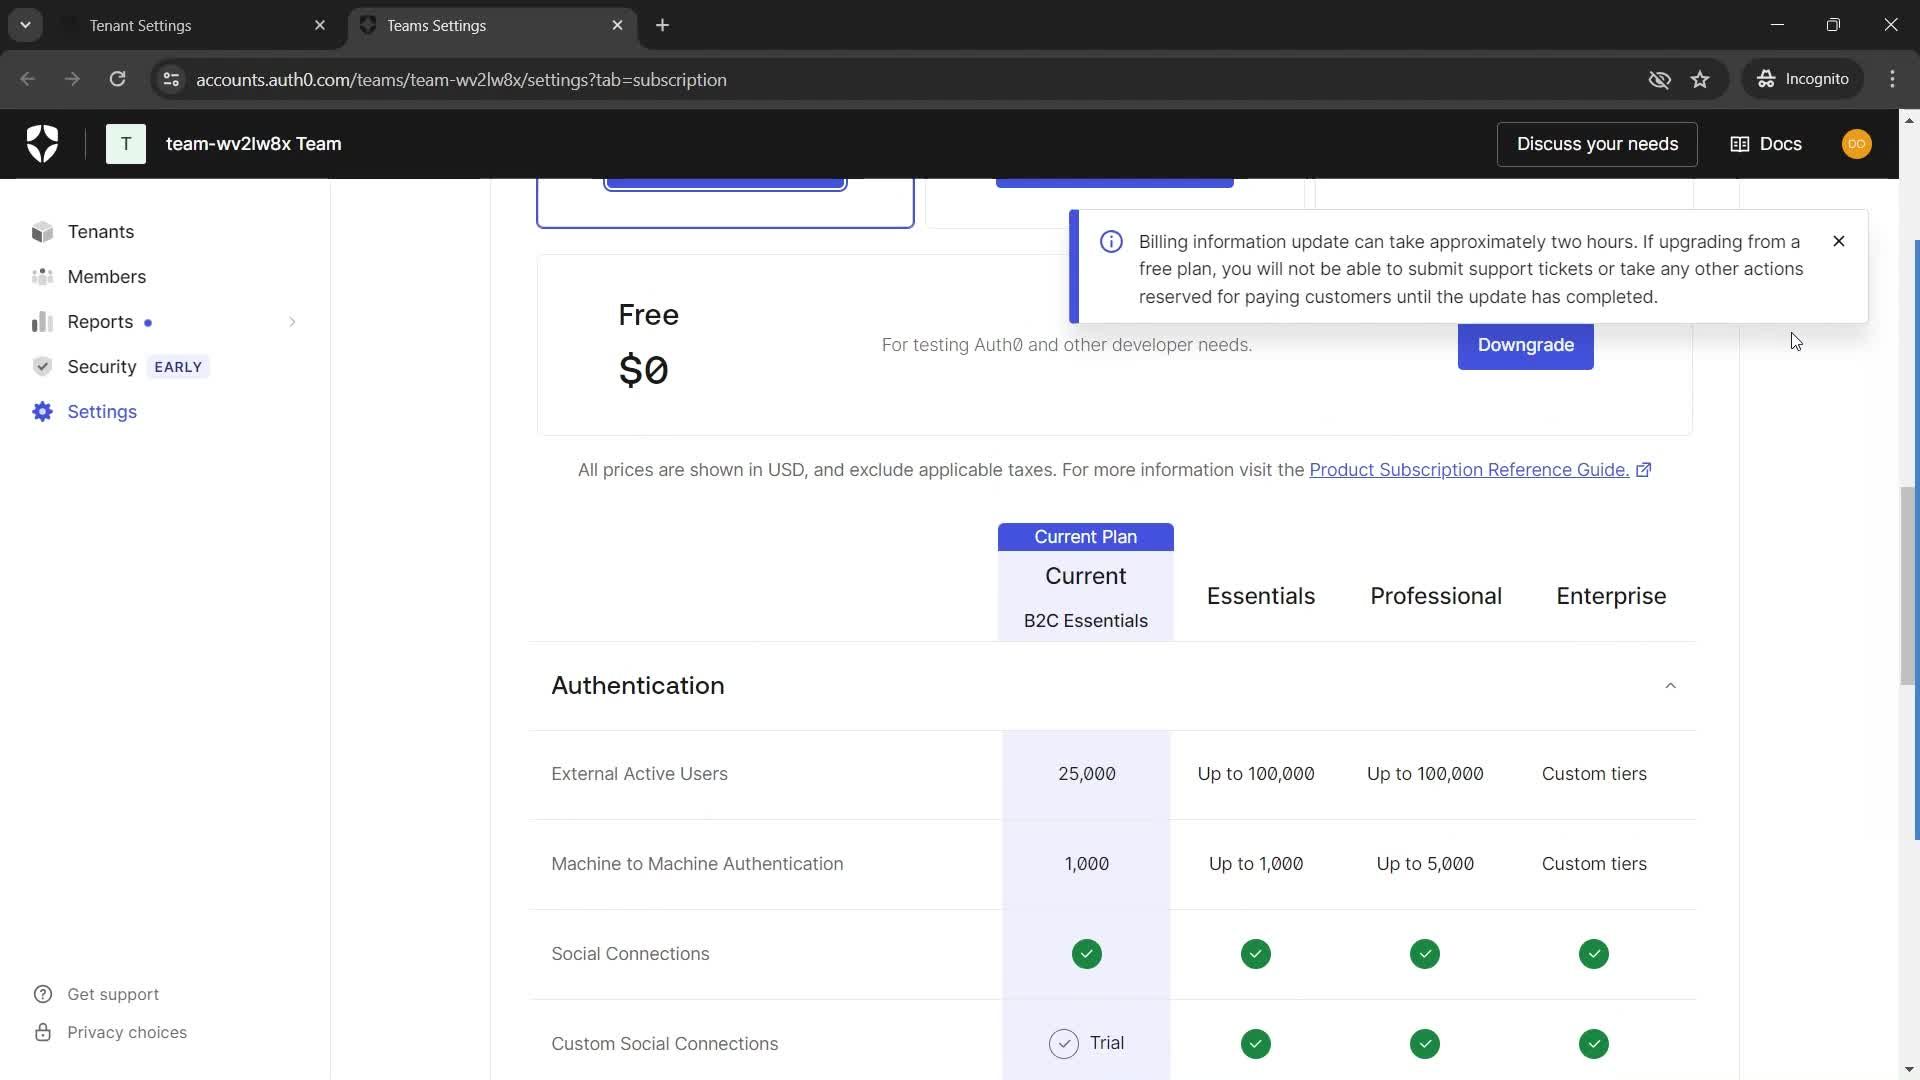Click the Downgrade button
1920x1080 pixels.
[1525, 345]
